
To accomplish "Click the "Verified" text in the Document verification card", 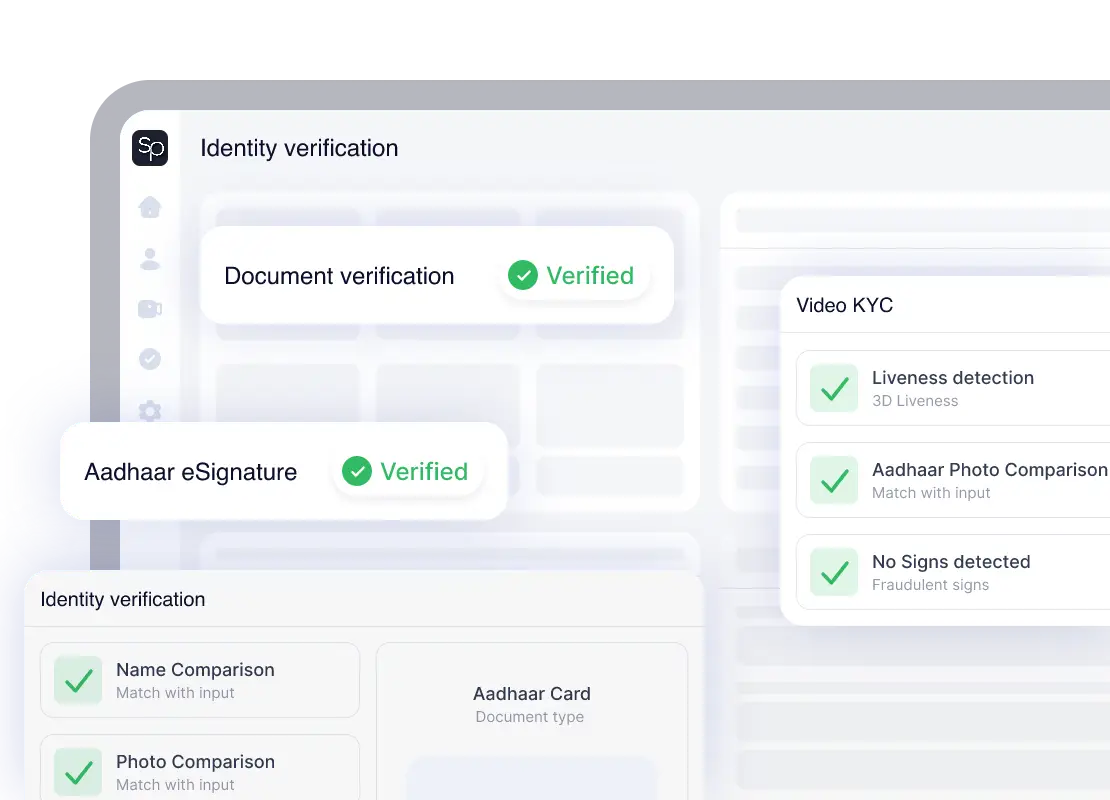I will [x=590, y=275].
